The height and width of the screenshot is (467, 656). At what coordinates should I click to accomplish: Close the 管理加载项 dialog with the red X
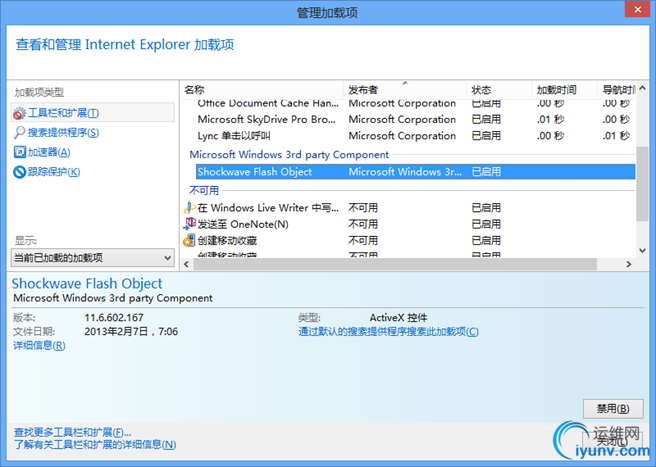(637, 9)
